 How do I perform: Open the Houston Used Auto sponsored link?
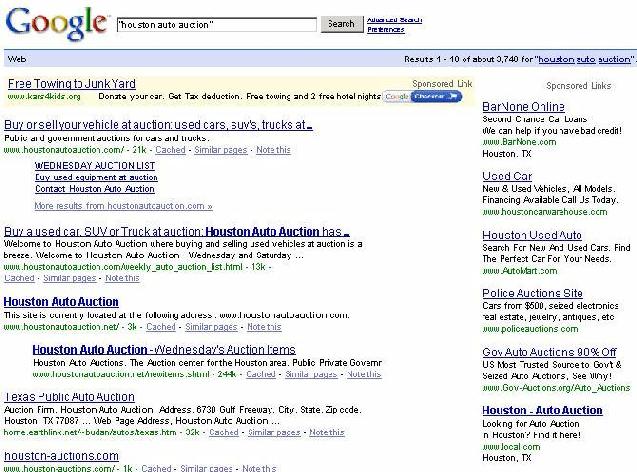click(x=532, y=235)
